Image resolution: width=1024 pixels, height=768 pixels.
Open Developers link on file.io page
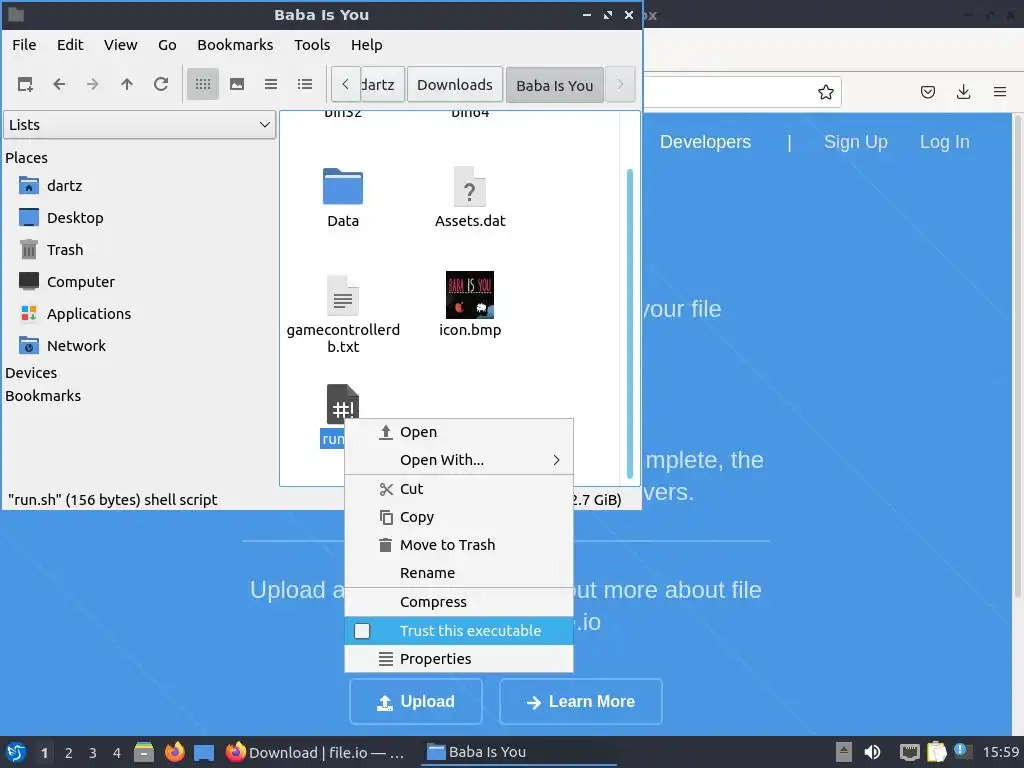pos(705,142)
